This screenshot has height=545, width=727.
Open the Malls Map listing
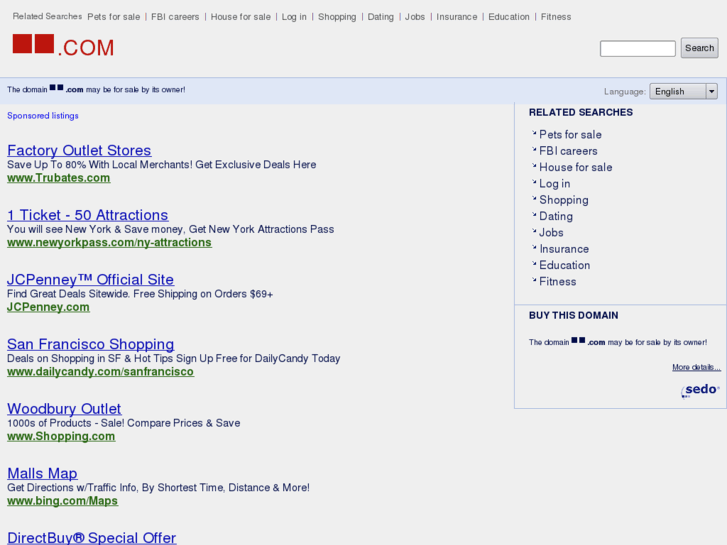[x=42, y=473]
